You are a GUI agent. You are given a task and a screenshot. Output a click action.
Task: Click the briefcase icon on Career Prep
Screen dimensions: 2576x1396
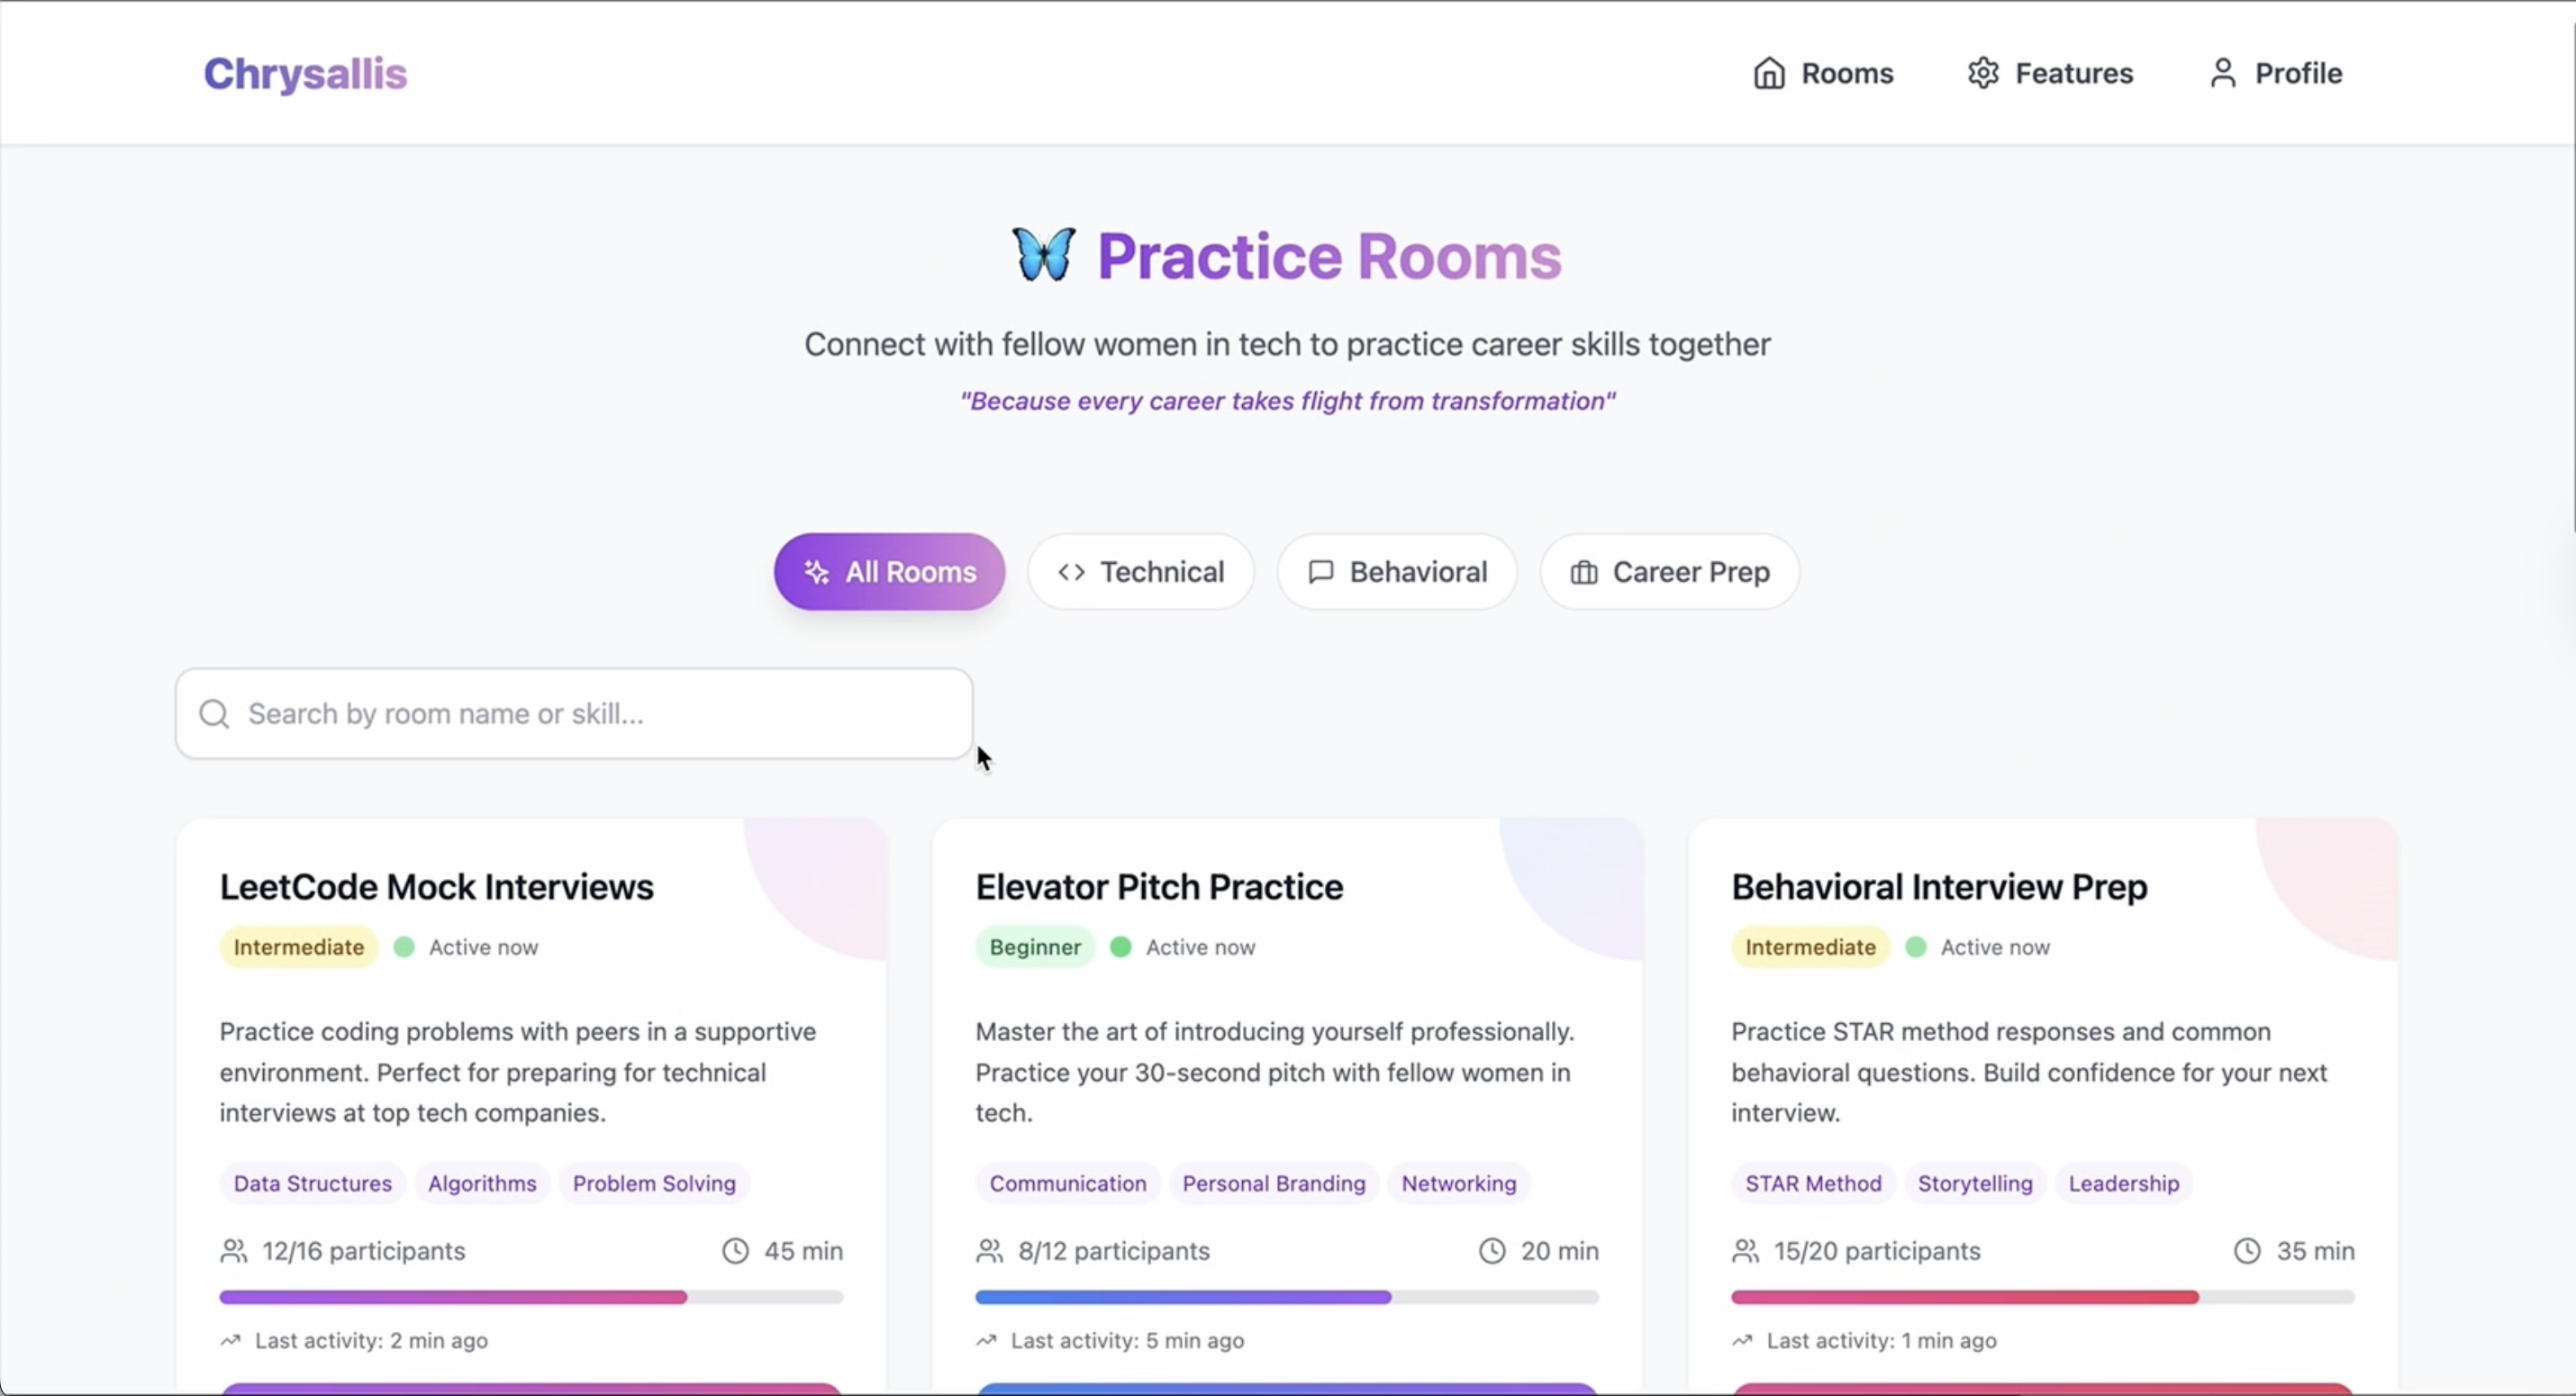pyautogui.click(x=1583, y=572)
